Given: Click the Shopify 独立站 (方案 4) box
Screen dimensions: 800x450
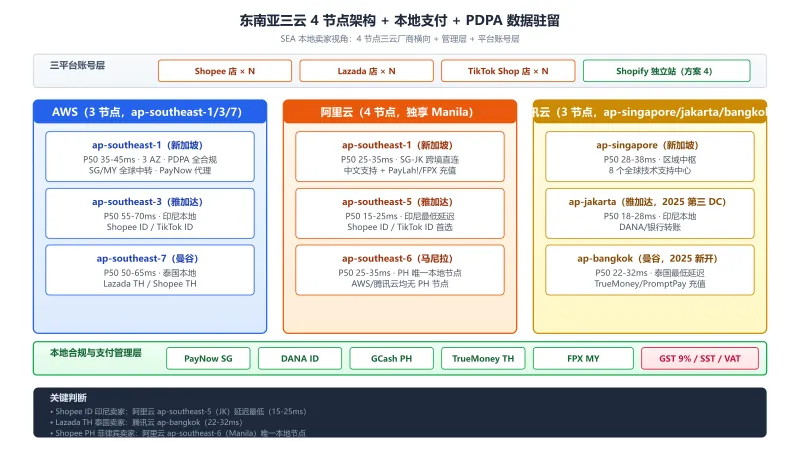Looking at the screenshot, I should click(x=666, y=71).
